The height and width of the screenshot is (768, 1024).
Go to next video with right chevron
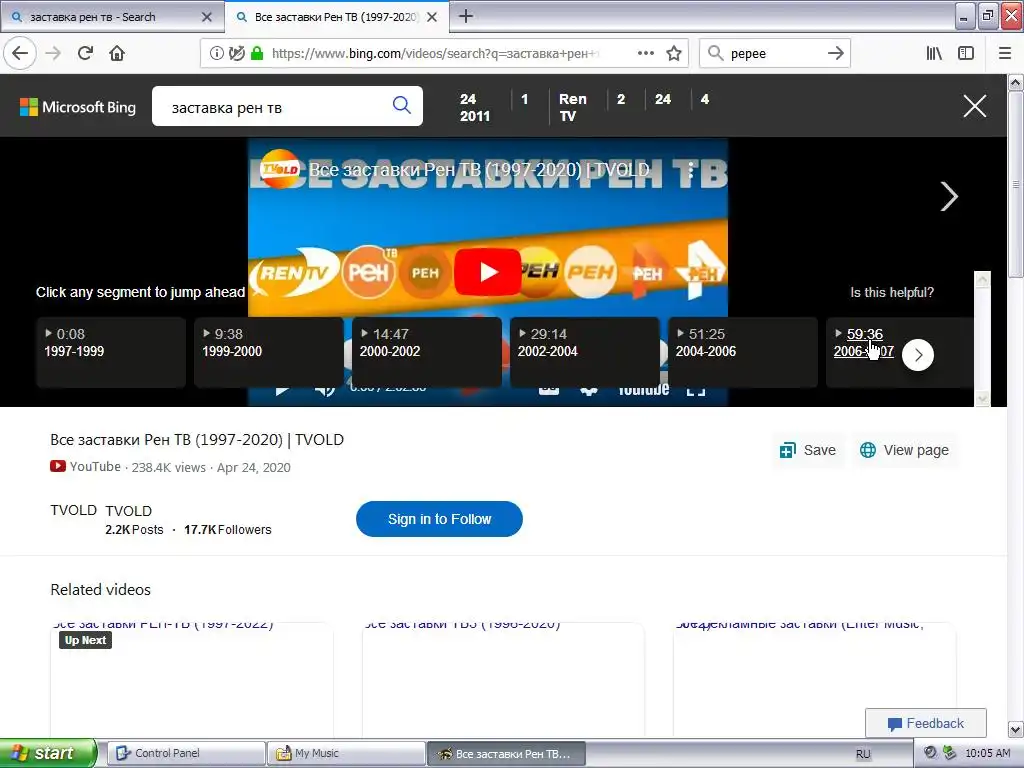click(949, 197)
